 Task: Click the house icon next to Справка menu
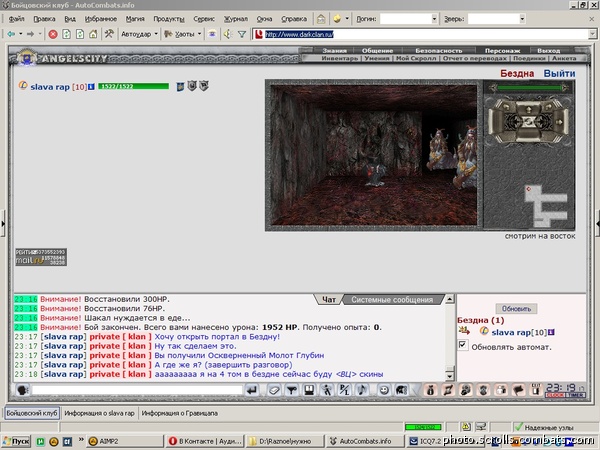point(321,18)
